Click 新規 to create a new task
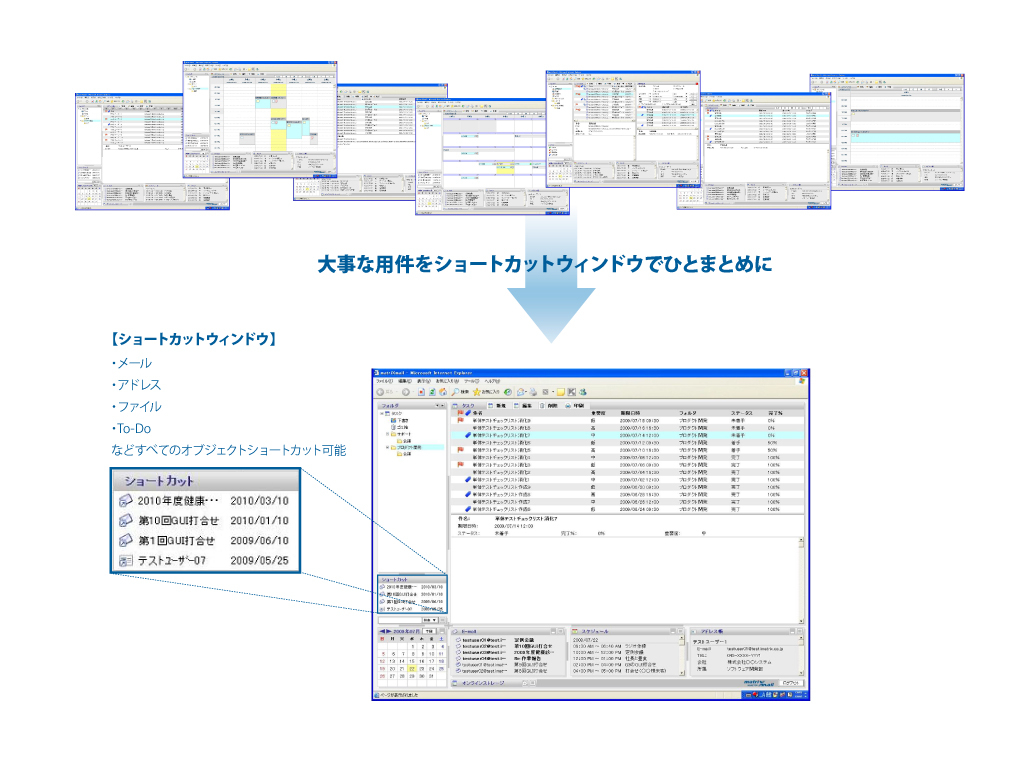 pyautogui.click(x=498, y=406)
